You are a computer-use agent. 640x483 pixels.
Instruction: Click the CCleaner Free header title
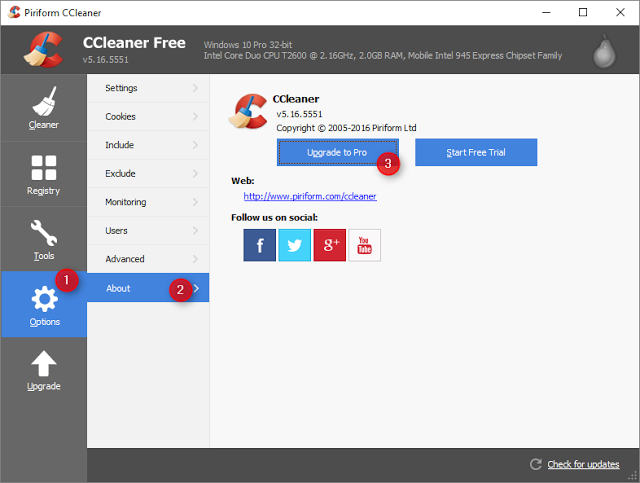tap(134, 42)
